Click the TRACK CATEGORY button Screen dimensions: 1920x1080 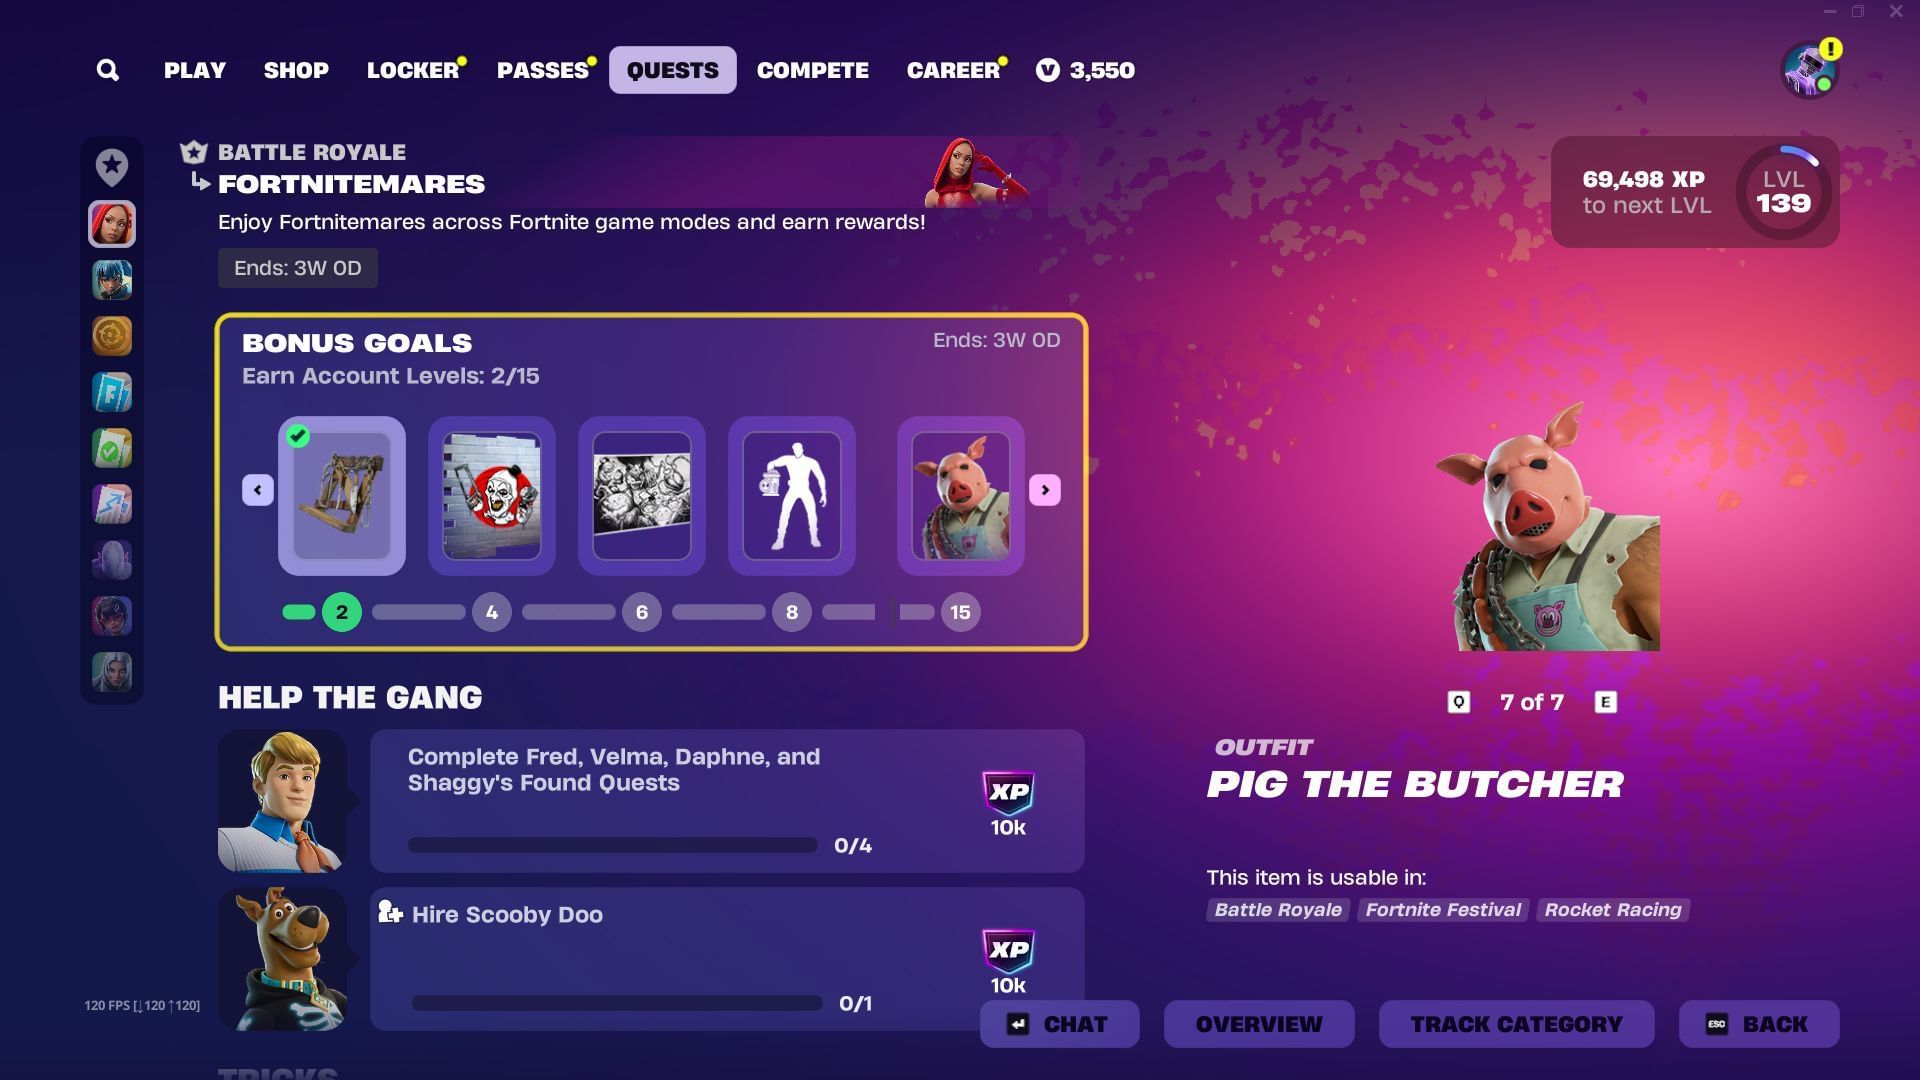coord(1516,1024)
